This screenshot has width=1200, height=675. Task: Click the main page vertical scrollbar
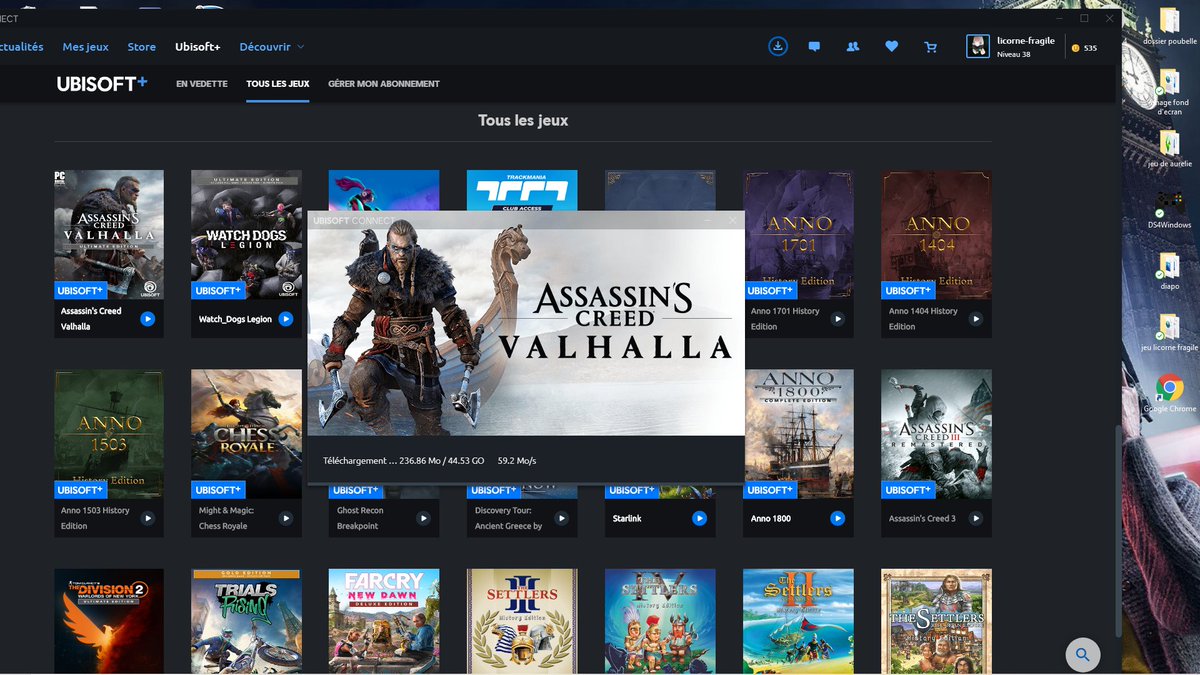(x=1117, y=530)
